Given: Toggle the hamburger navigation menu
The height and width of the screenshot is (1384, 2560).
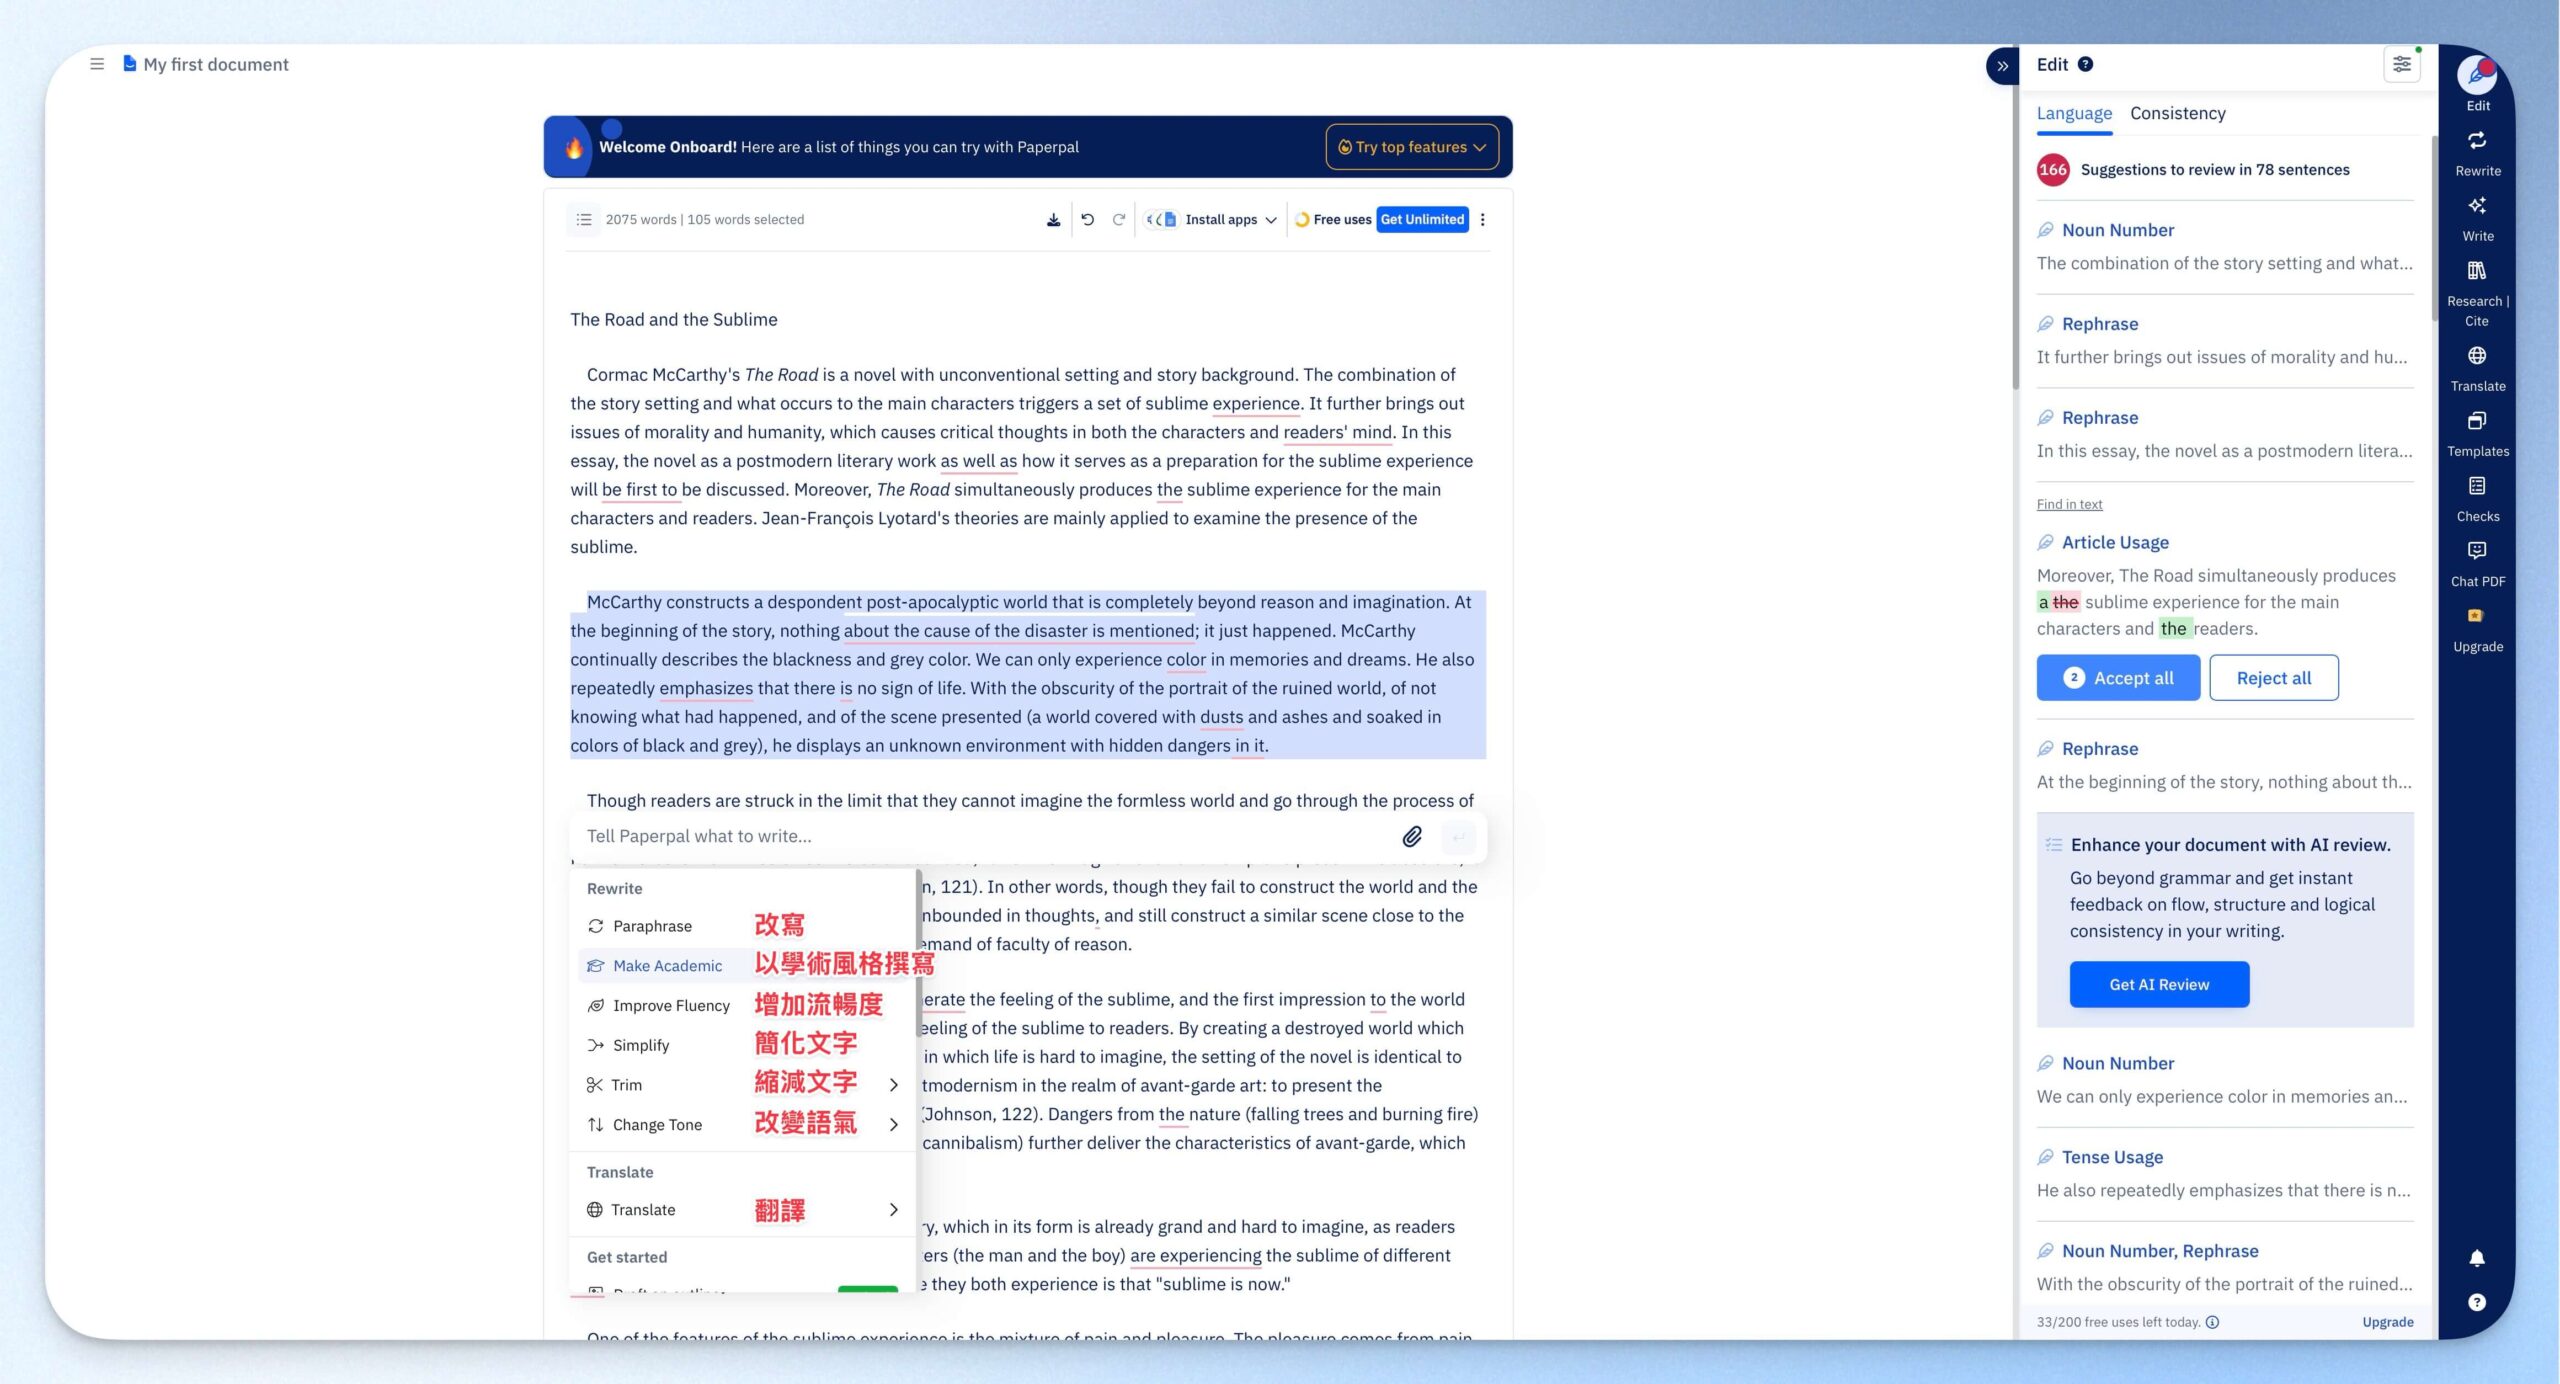Looking at the screenshot, I should [x=97, y=64].
